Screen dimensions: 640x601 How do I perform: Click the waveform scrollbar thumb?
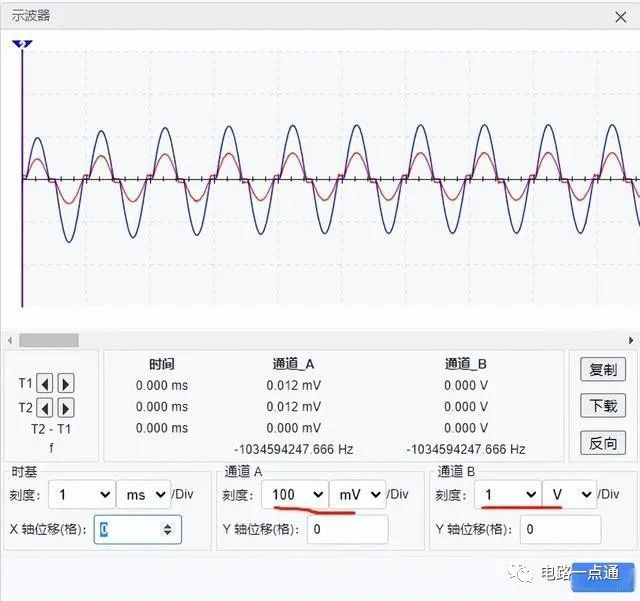[49, 340]
